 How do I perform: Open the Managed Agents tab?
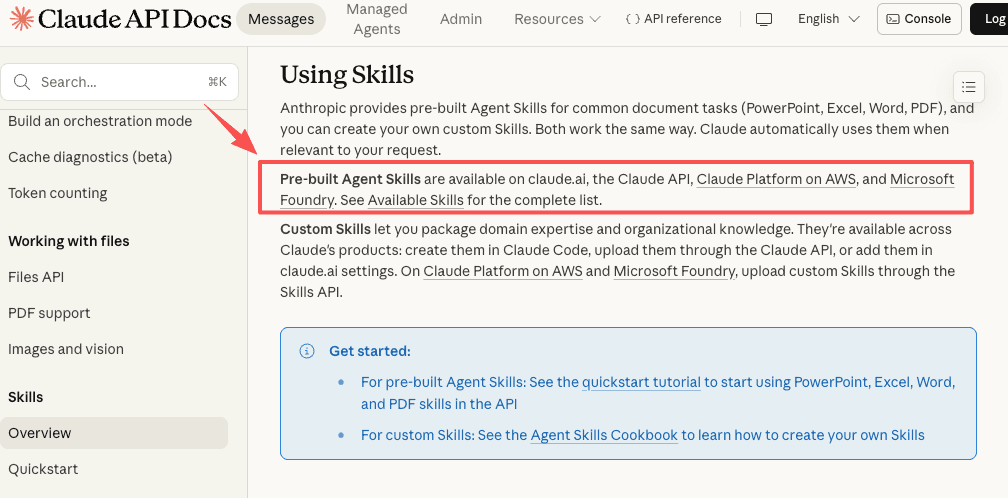(377, 19)
